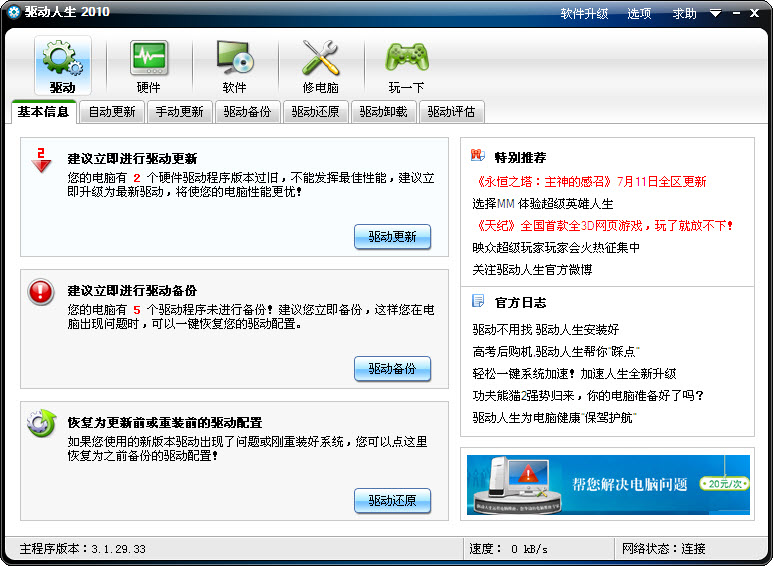Click the 帮您解决电脑问题 banner ad
The height and width of the screenshot is (566, 773).
(x=608, y=484)
